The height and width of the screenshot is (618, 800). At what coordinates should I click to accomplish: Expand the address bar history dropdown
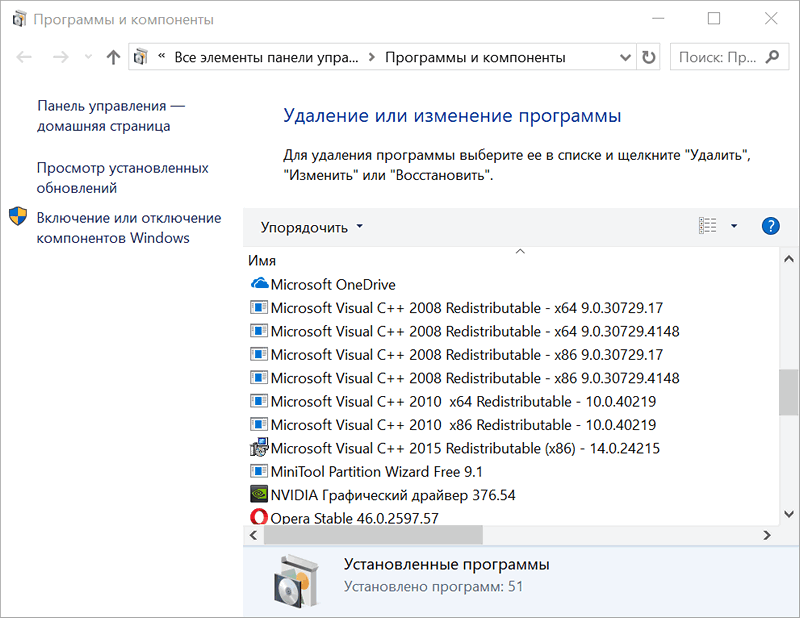coord(625,57)
